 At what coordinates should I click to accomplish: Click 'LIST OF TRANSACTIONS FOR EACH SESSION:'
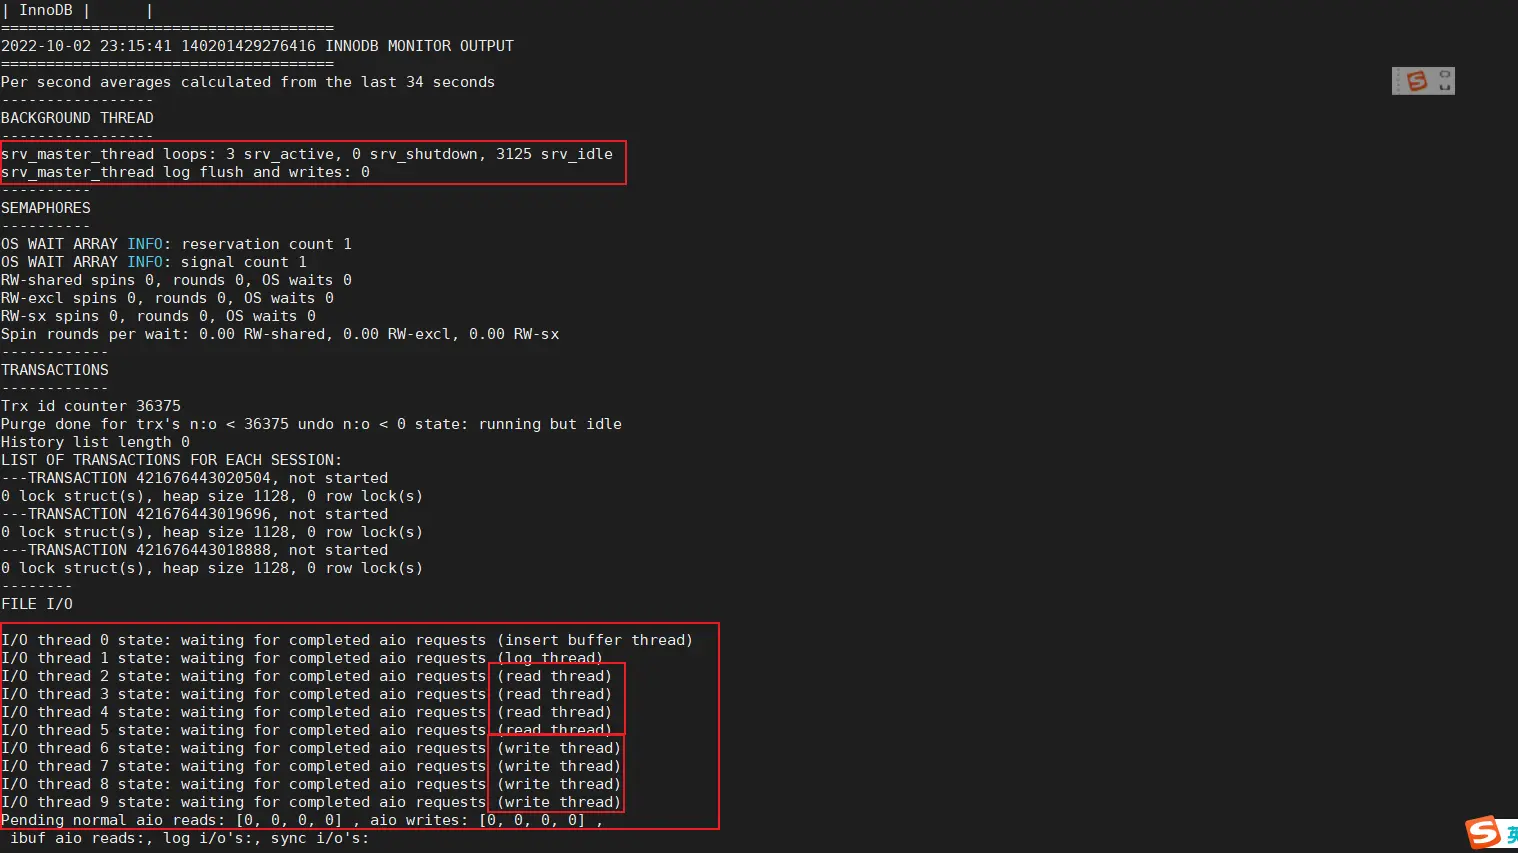point(171,460)
